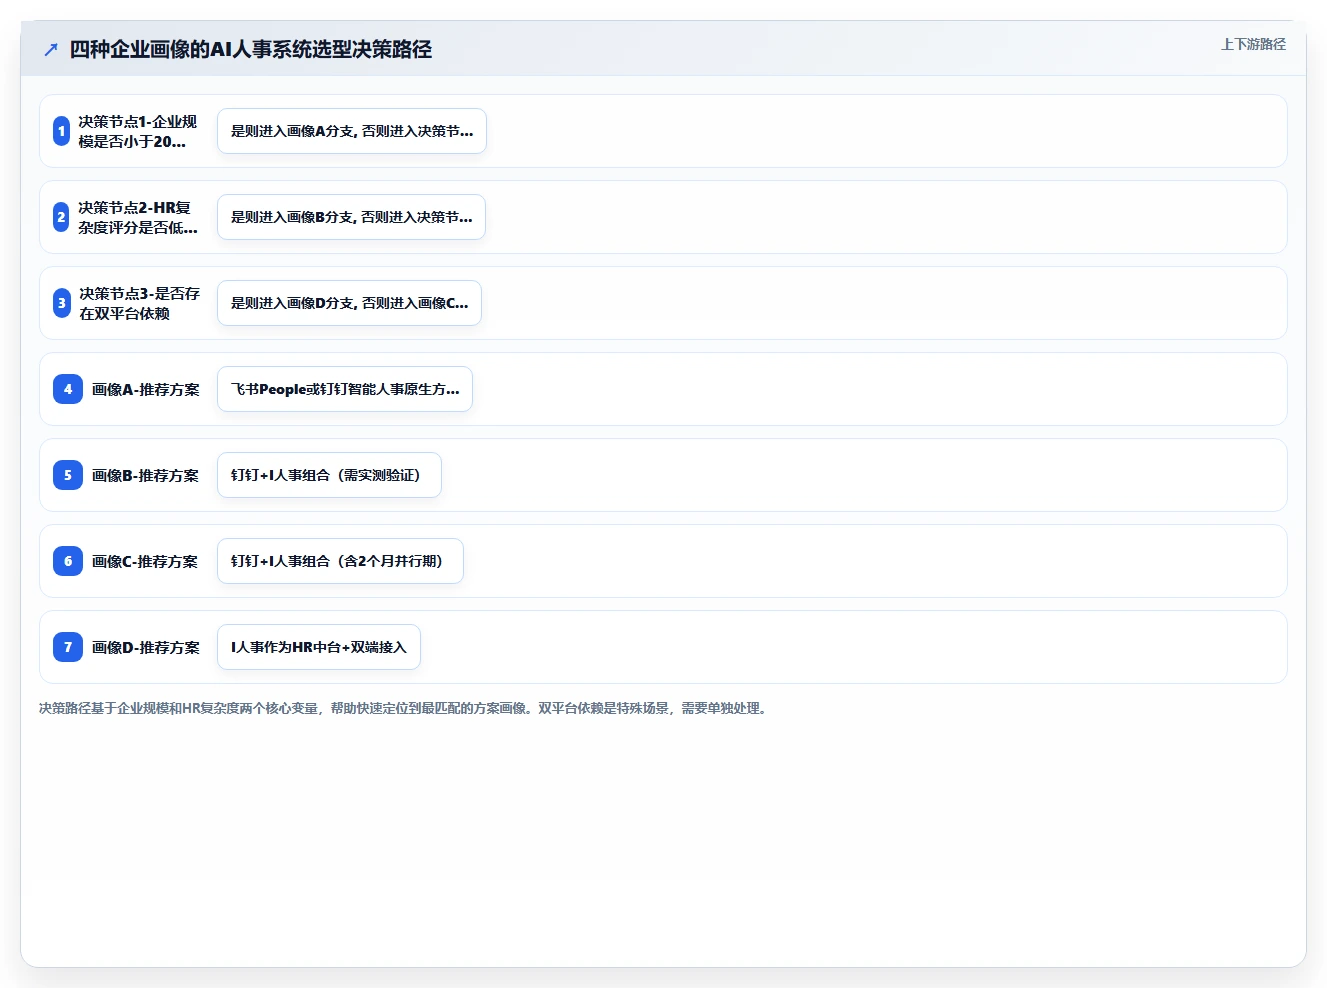
Task: Open the 是则进入画像A分支 chip
Action: pyautogui.click(x=352, y=131)
